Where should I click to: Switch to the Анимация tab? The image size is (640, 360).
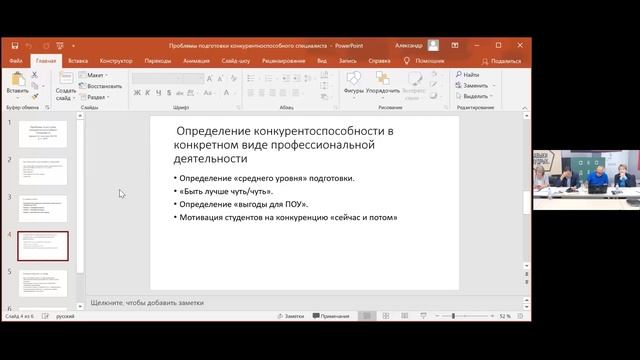coord(196,61)
